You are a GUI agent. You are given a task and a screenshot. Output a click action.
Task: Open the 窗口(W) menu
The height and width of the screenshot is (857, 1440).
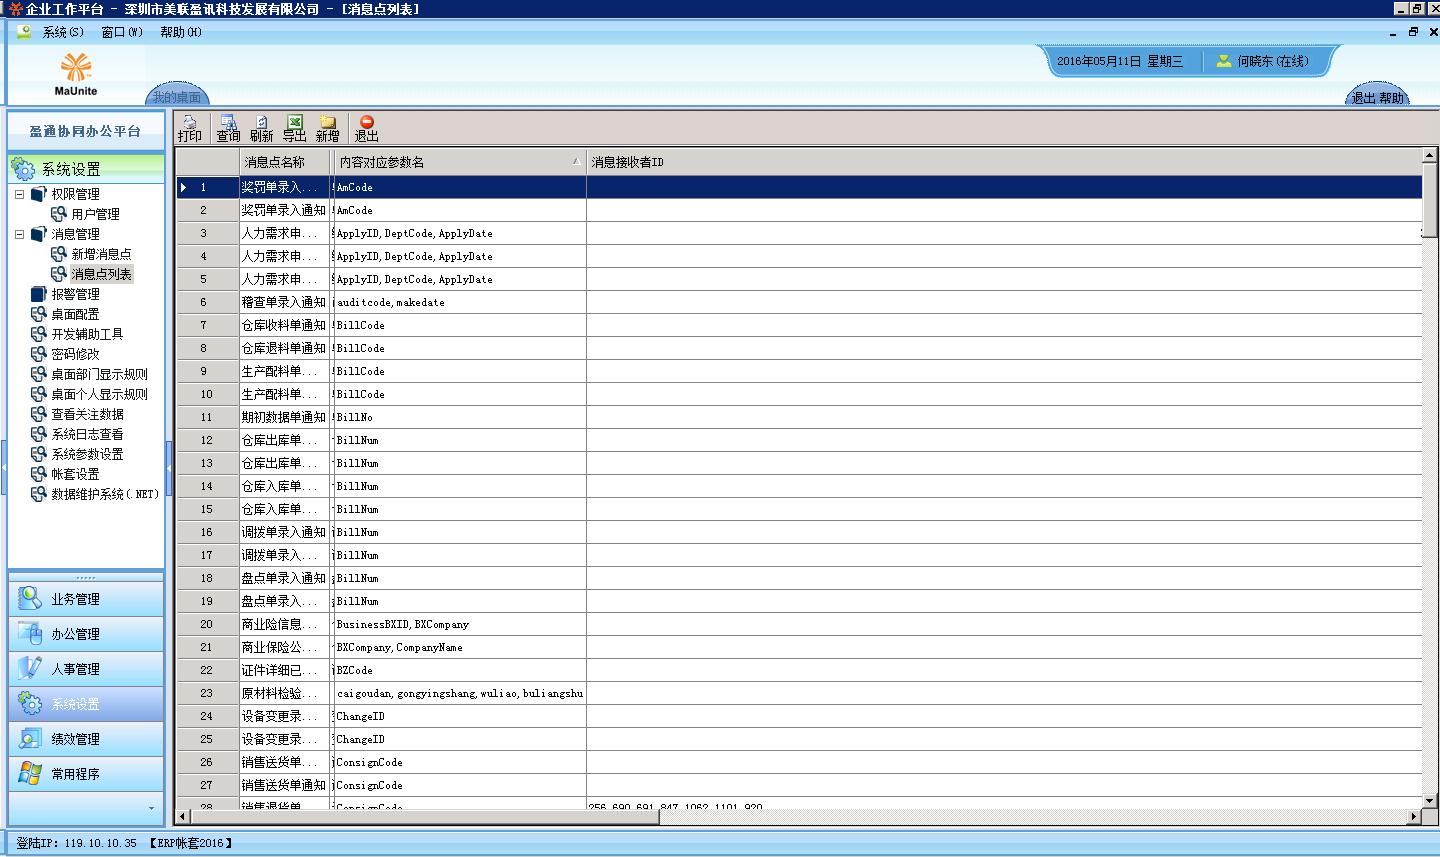pyautogui.click(x=122, y=32)
